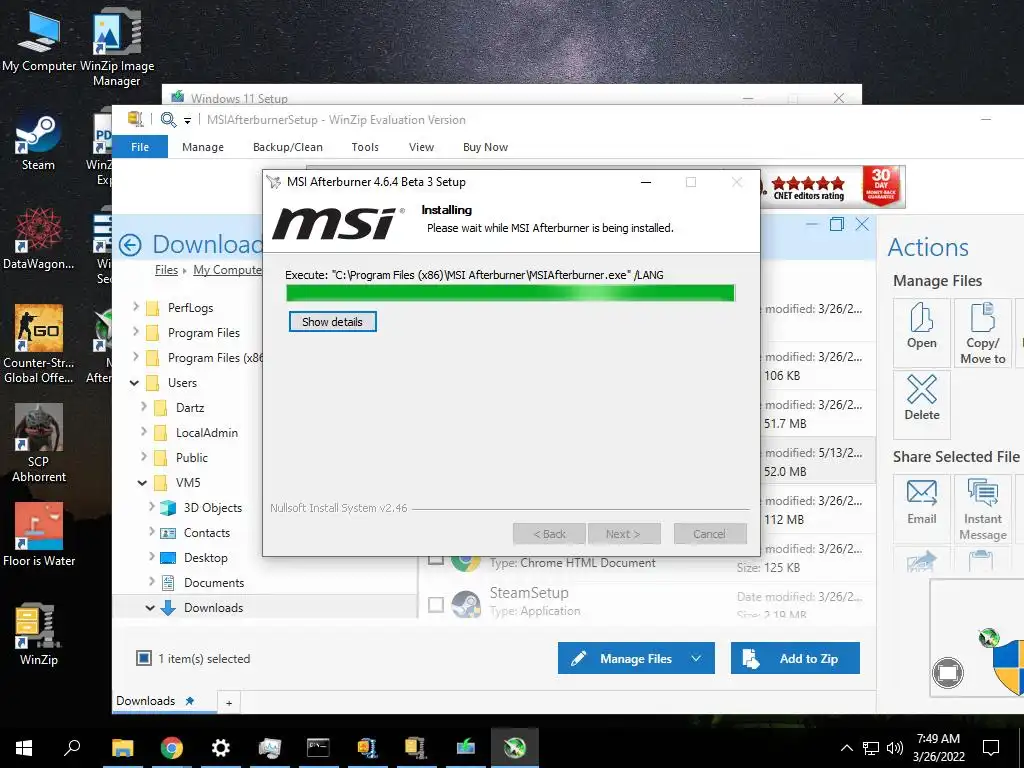Open the Manage Files dropdown arrow
Viewport: 1024px width, 768px height.
(696, 658)
